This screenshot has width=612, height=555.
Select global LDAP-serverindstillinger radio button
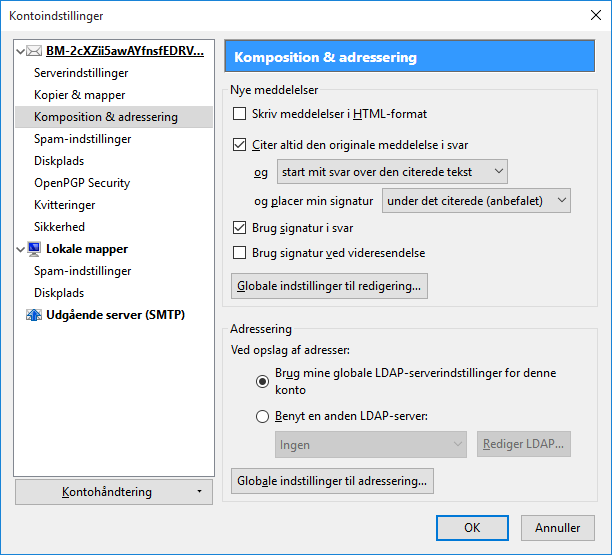coord(263,381)
